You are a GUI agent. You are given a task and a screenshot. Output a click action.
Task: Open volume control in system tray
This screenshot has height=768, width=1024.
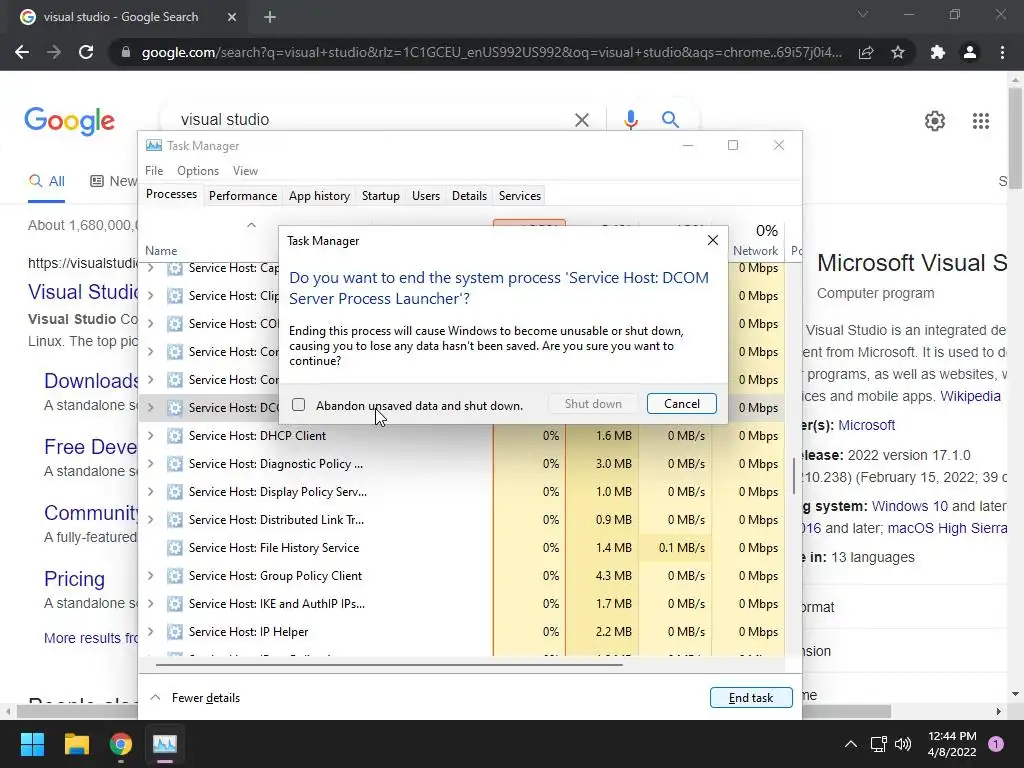pyautogui.click(x=903, y=744)
